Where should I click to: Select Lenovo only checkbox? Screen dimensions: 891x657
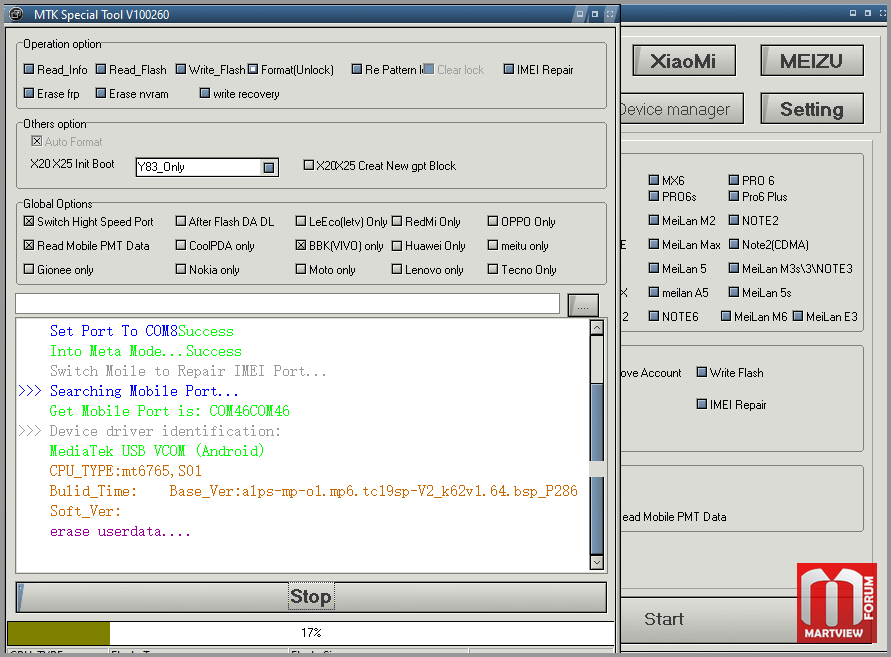pyautogui.click(x=397, y=269)
